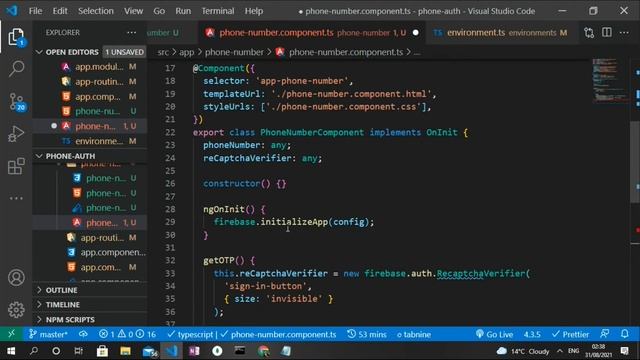
Task: Open the Accounts menu icon
Action: [x=16, y=278]
